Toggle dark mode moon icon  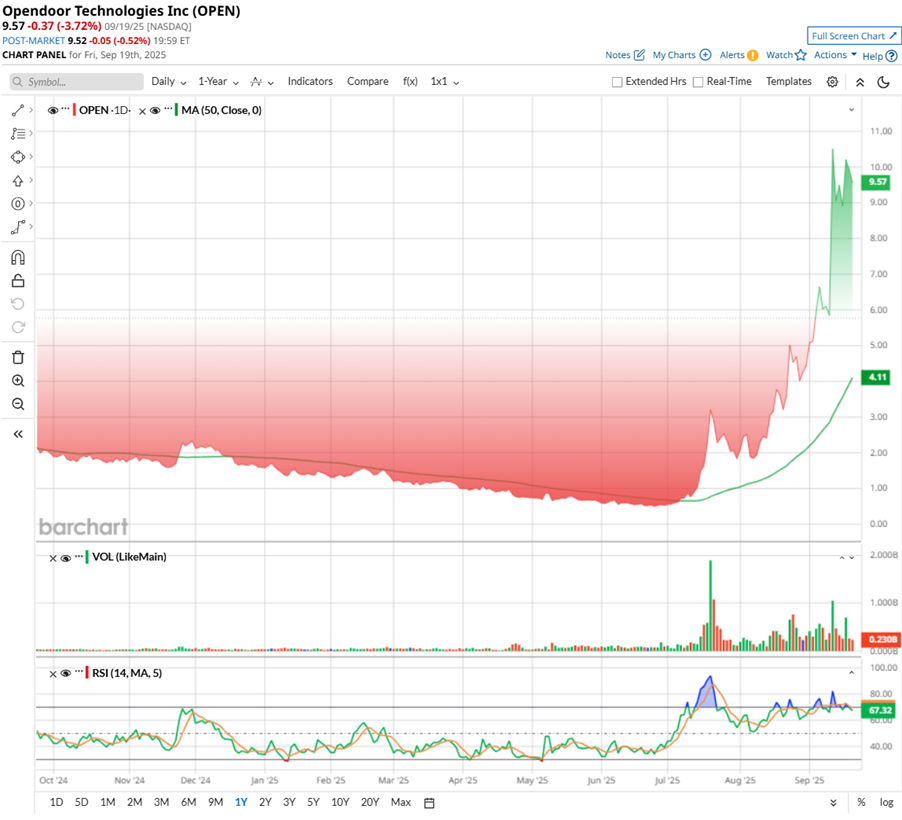[x=884, y=82]
